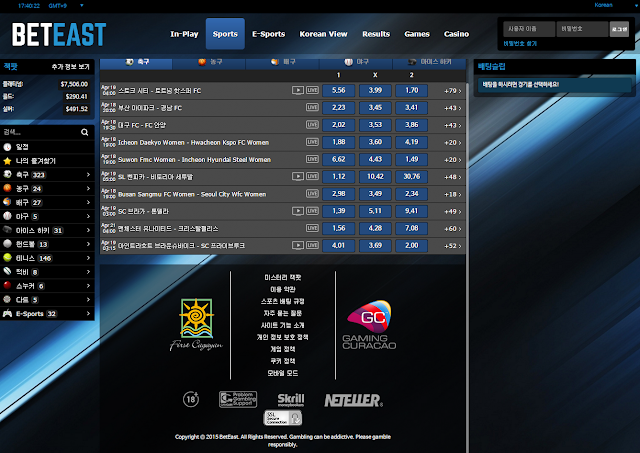Open the Games section

[417, 34]
